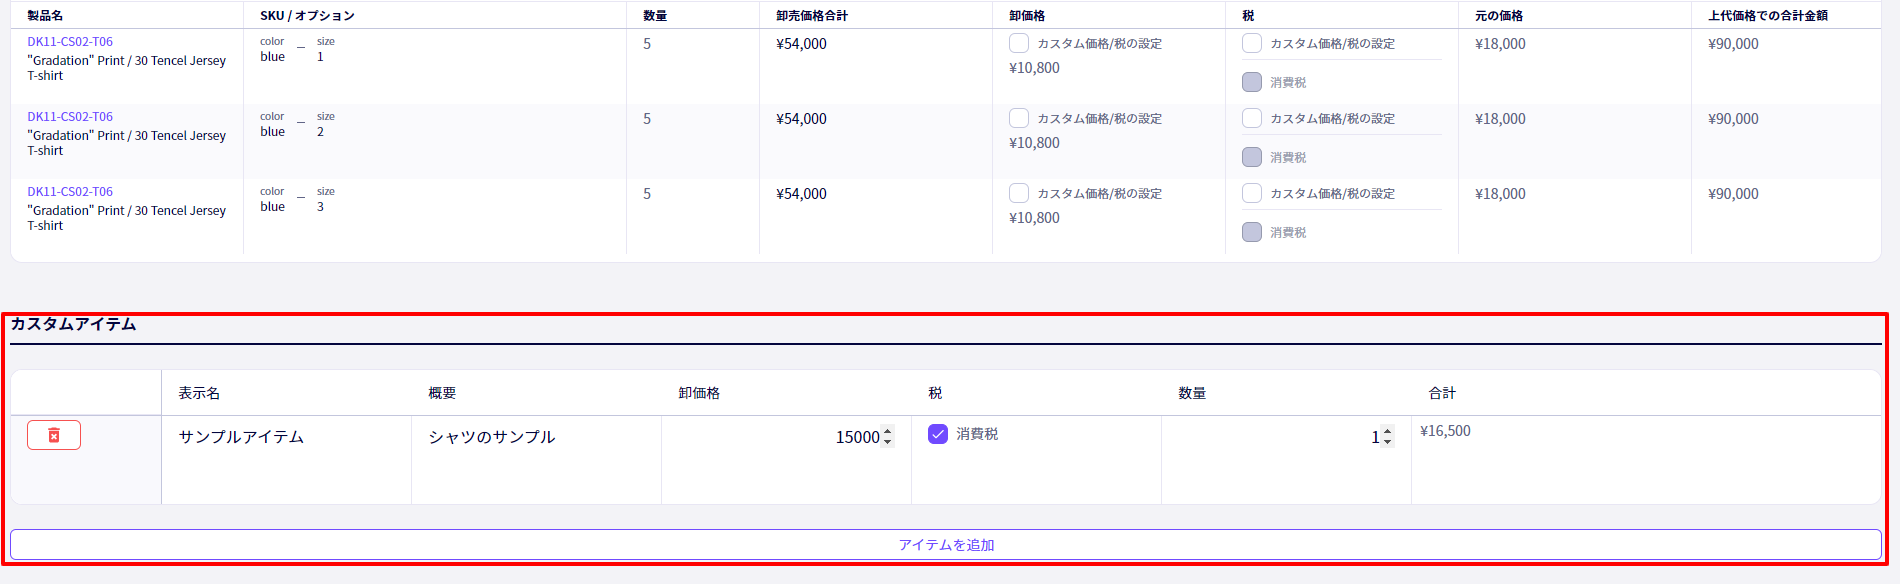Screen dimensions: 1900x584
Task: Uncheck 消費税 for the custom item
Action: pyautogui.click(x=938, y=434)
